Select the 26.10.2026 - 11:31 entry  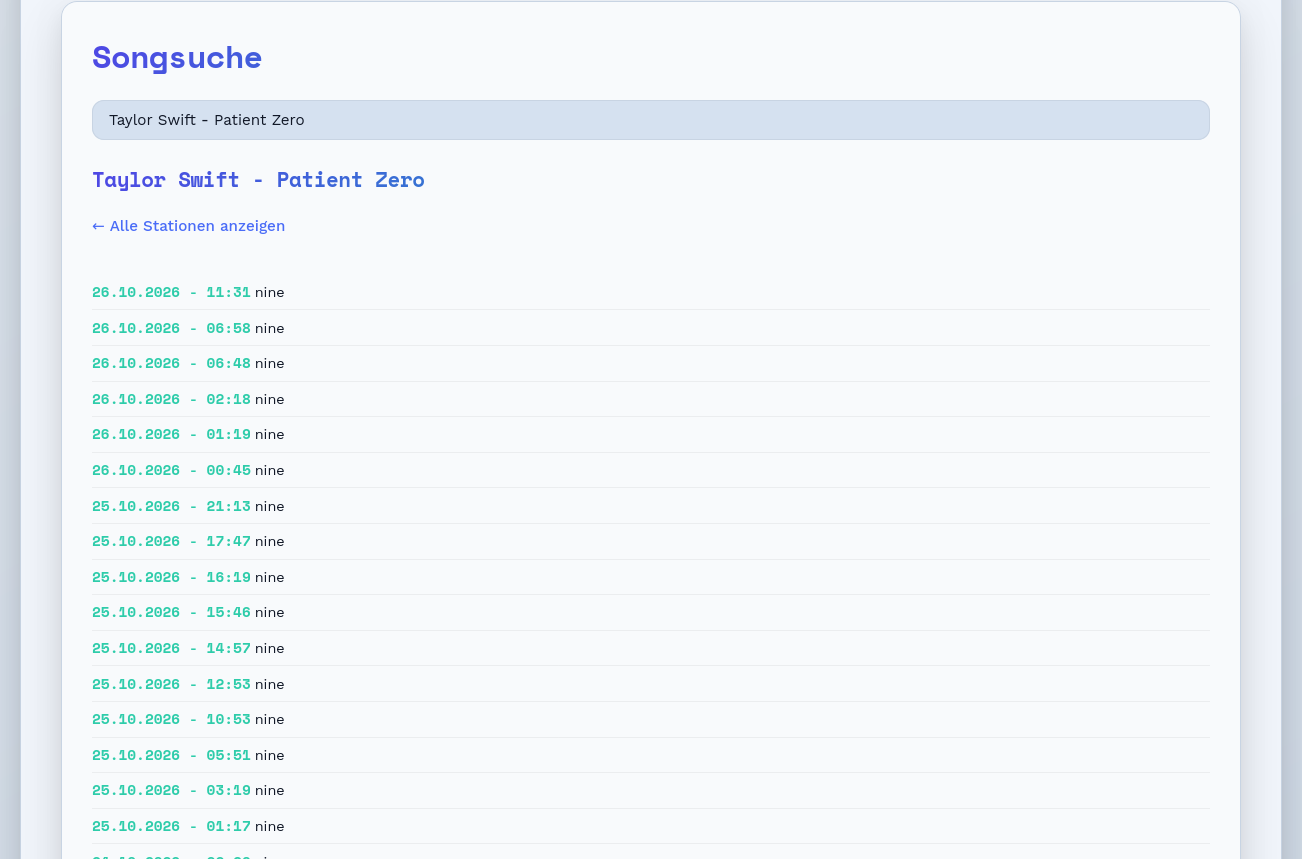tap(651, 292)
